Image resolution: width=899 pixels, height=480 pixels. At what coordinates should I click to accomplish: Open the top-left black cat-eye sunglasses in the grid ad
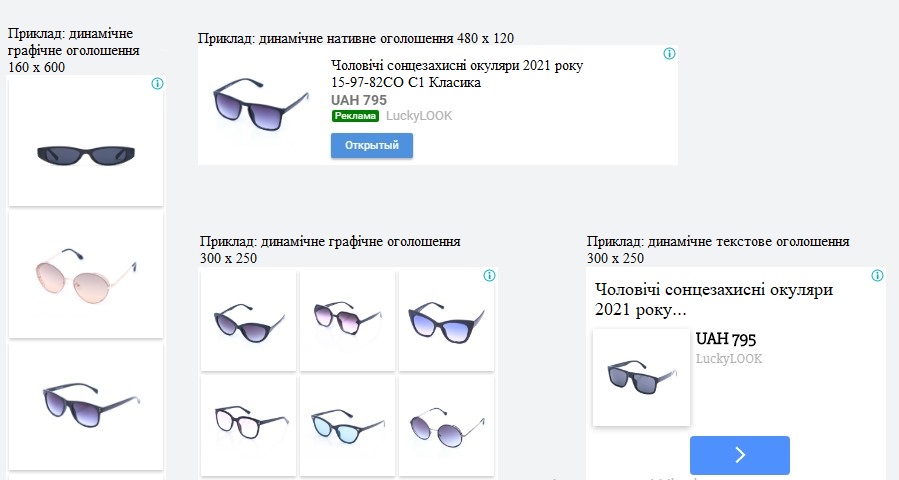(248, 321)
